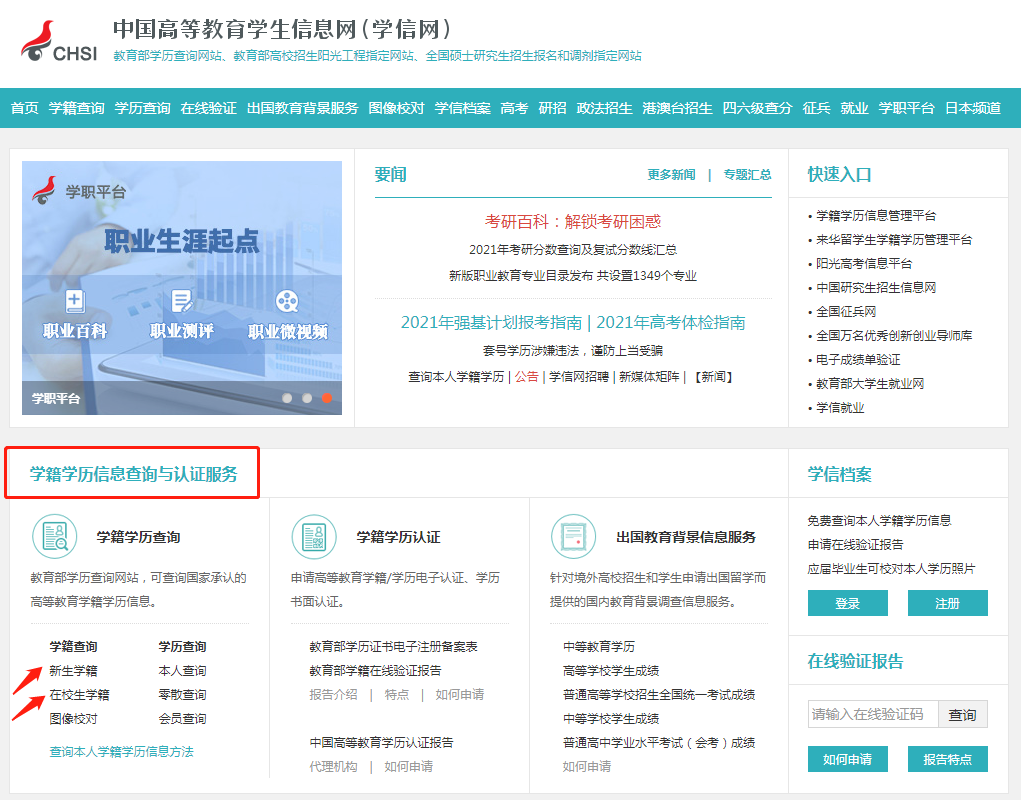Click the 如何申请 teal button

pos(847,759)
